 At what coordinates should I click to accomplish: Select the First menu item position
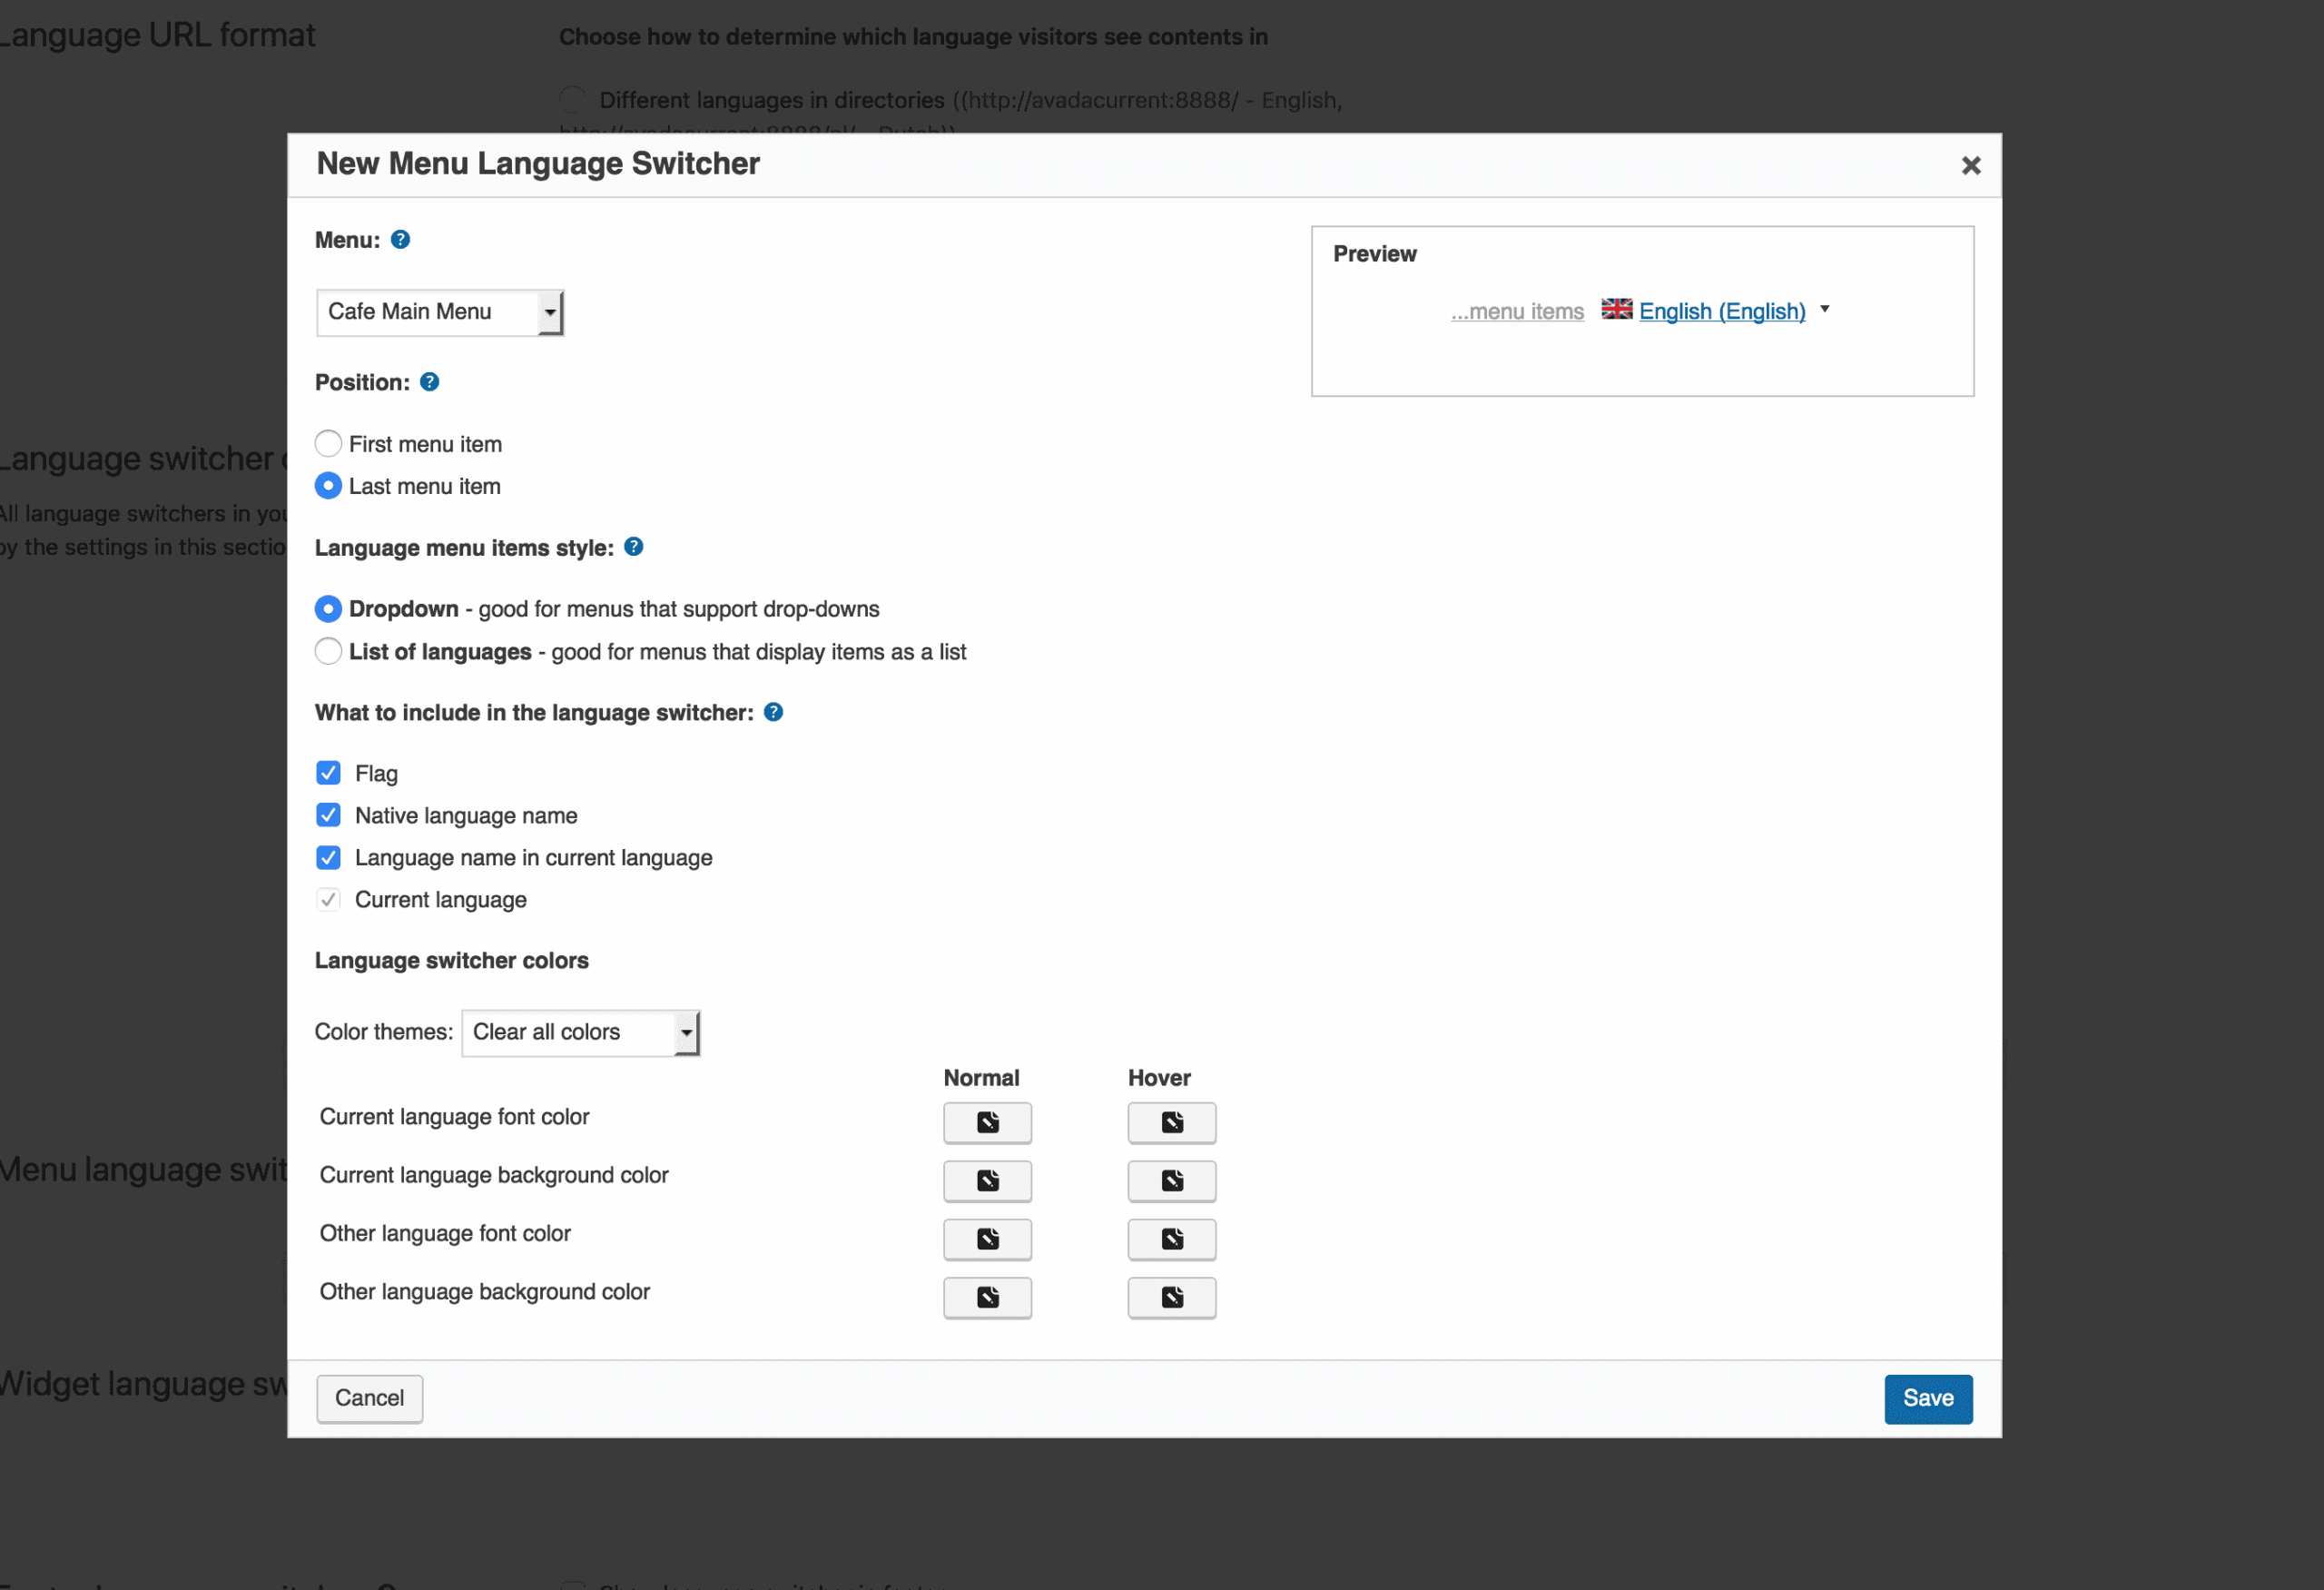pos(327,443)
